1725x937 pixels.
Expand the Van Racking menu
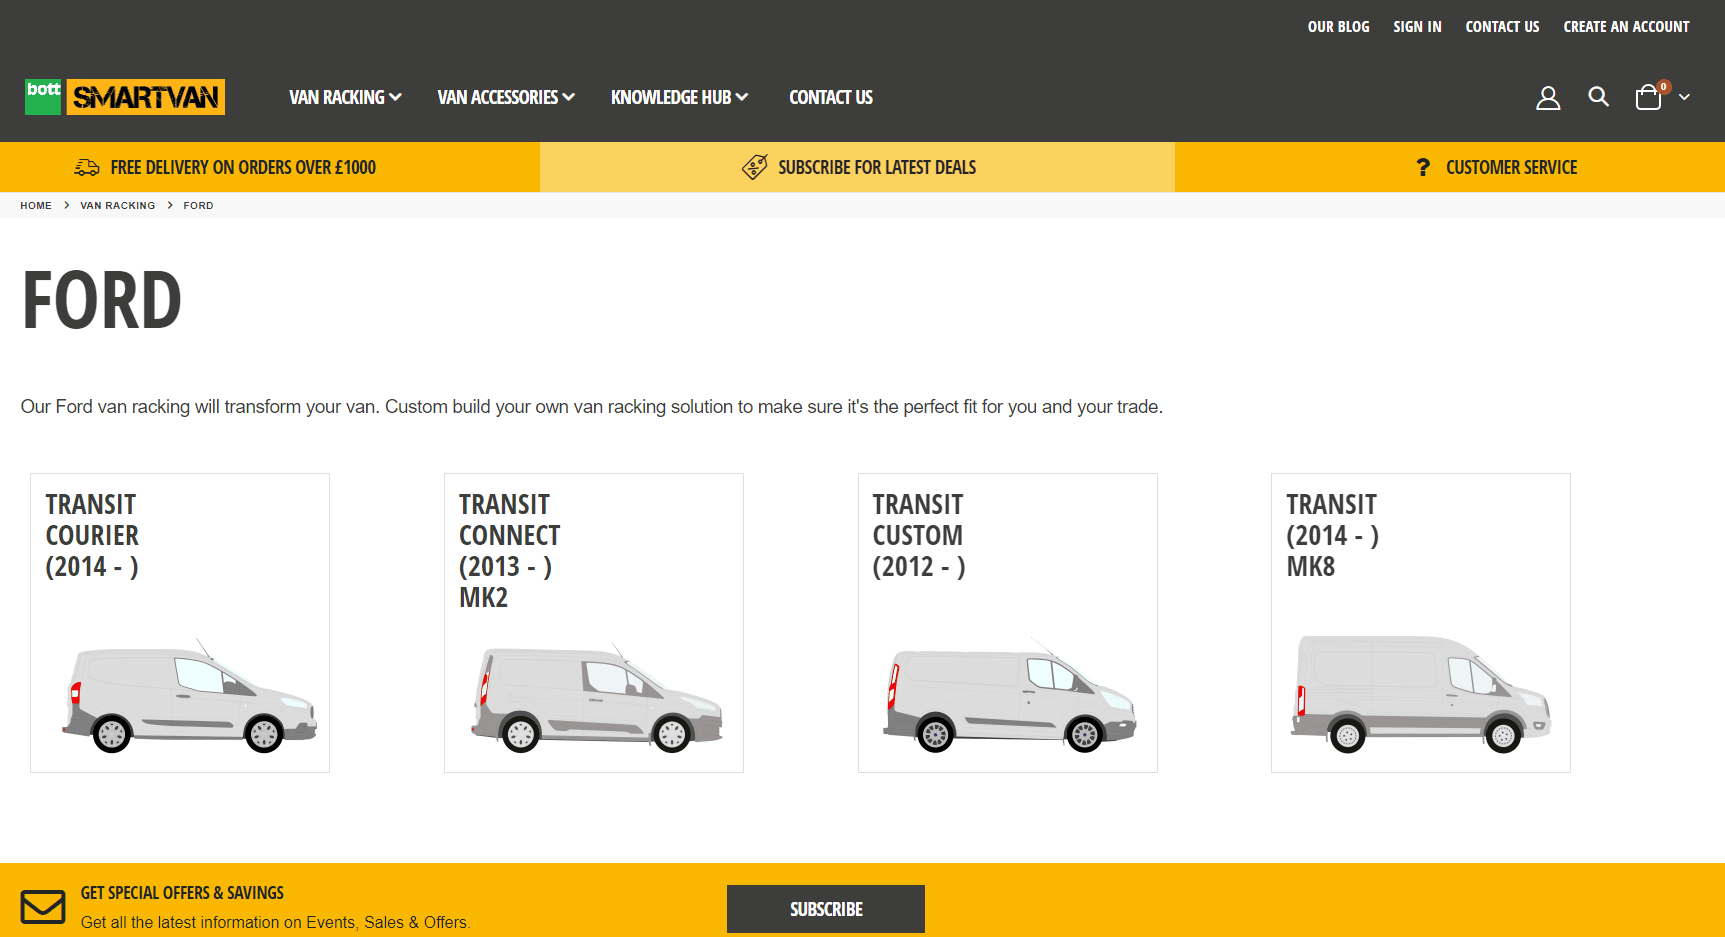tap(345, 97)
